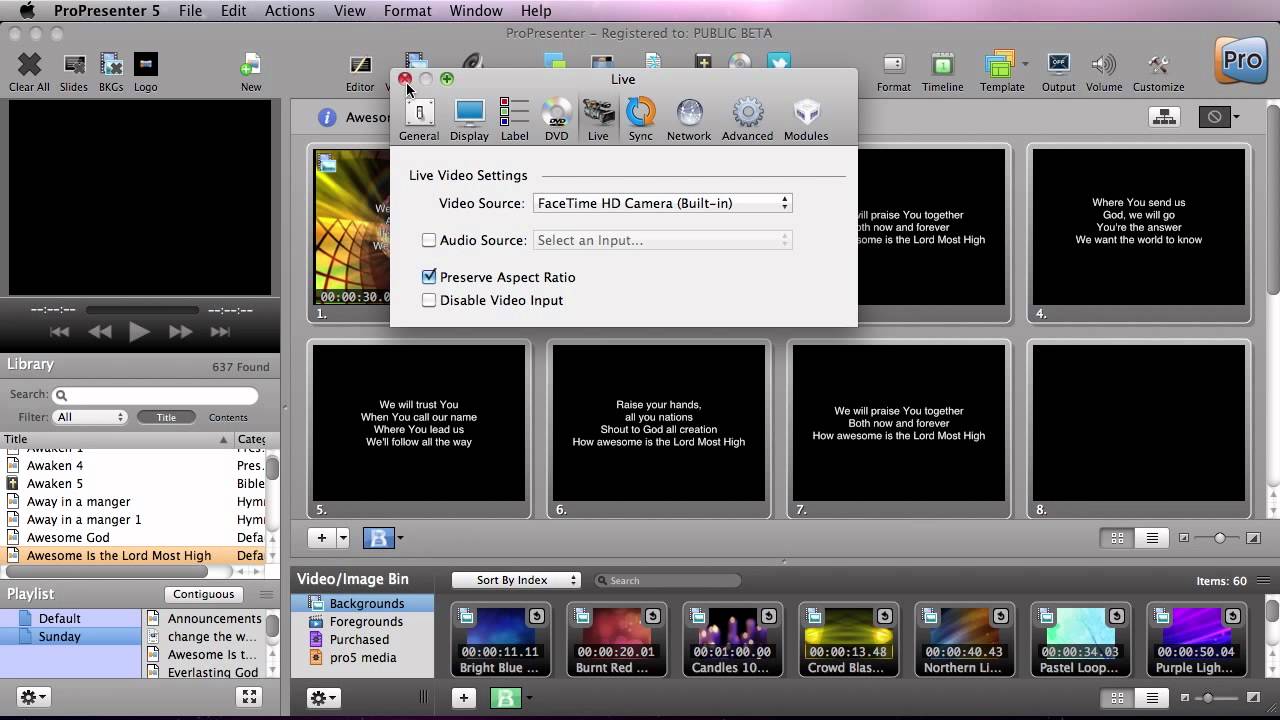Add media to bin with plus button
Viewport: 1280px width, 720px height.
[463, 698]
